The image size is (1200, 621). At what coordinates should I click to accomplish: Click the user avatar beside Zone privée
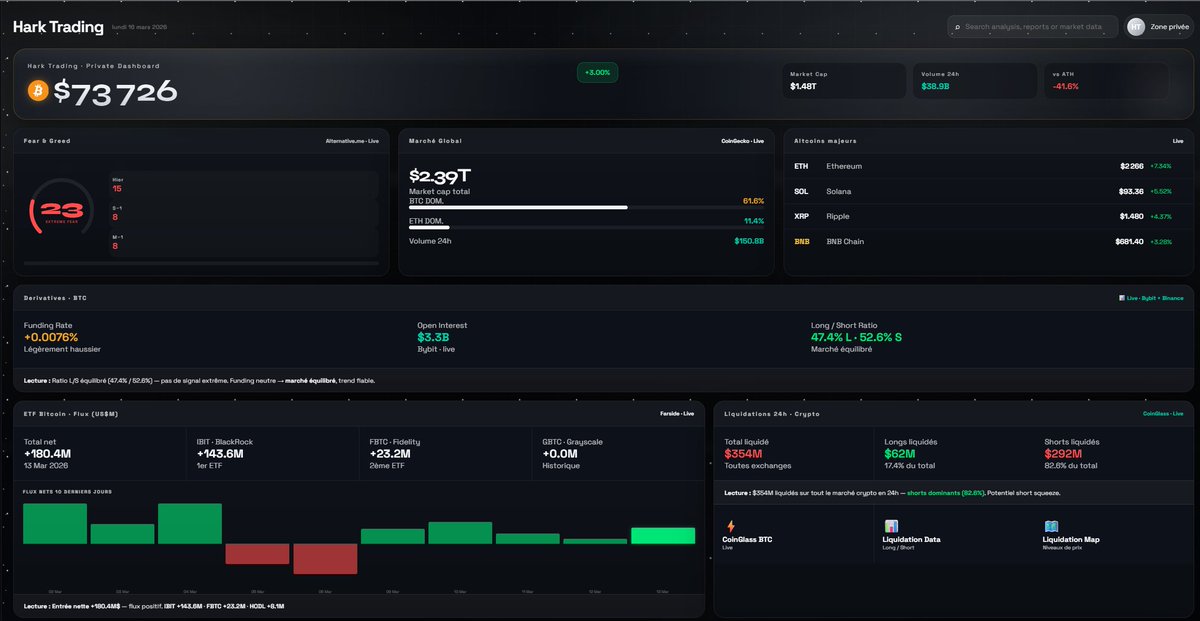[1136, 27]
